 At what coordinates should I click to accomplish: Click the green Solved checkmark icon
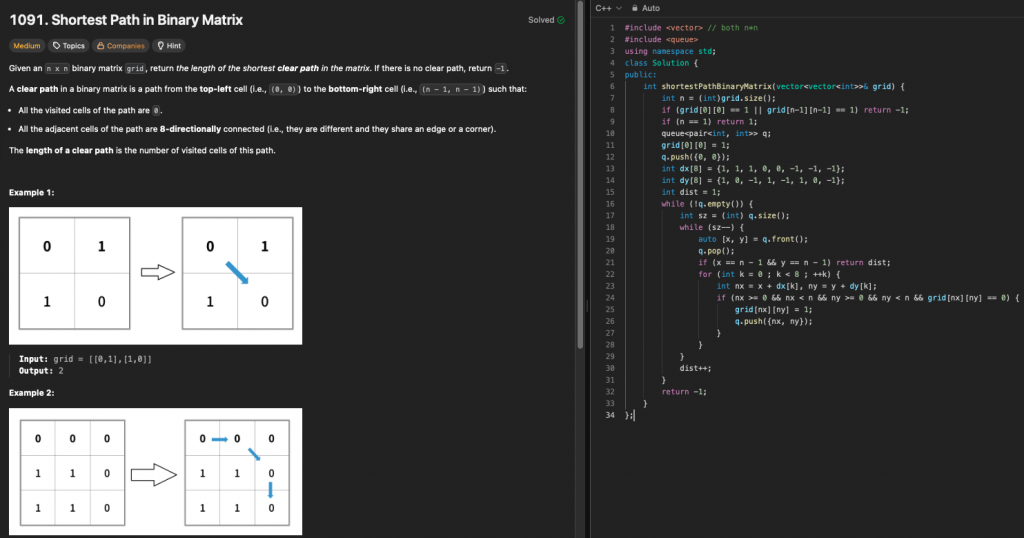pos(560,20)
